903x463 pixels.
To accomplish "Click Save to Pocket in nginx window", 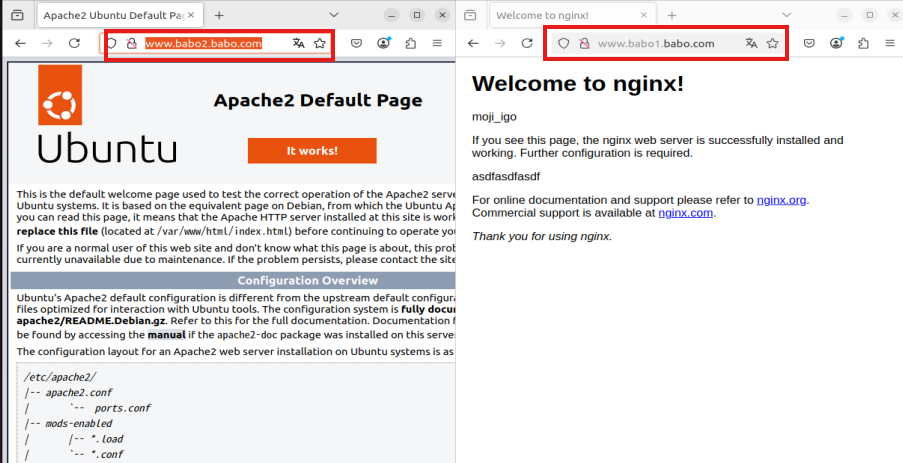I will coord(809,44).
